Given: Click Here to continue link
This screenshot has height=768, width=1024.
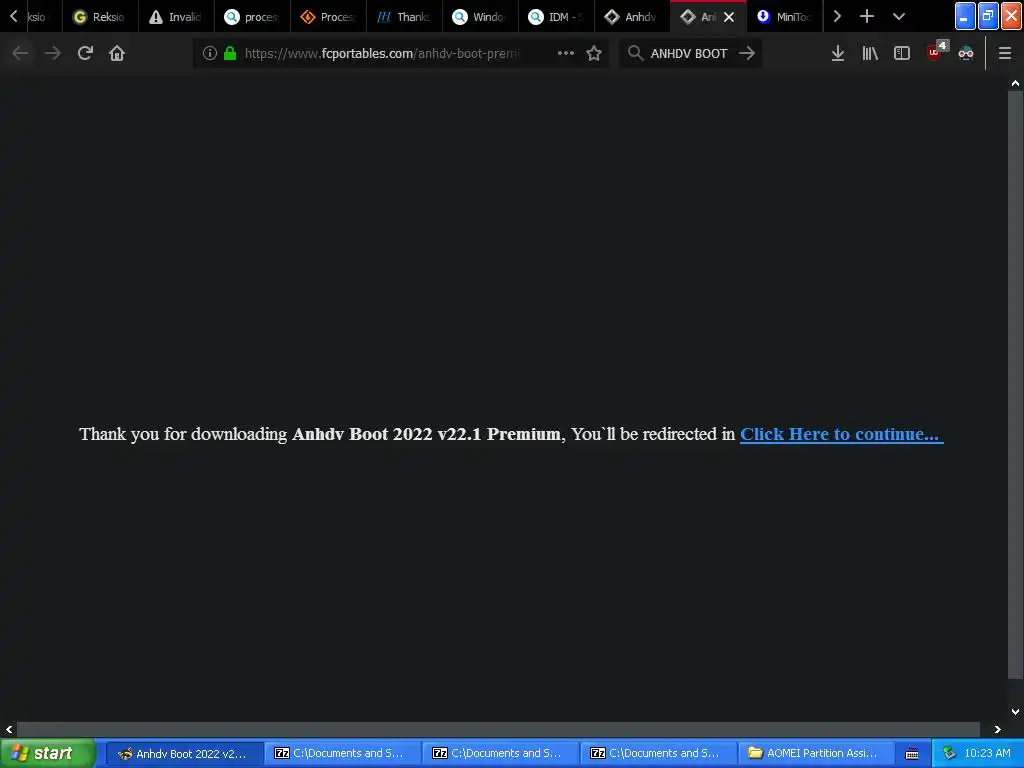Looking at the screenshot, I should pyautogui.click(x=841, y=434).
